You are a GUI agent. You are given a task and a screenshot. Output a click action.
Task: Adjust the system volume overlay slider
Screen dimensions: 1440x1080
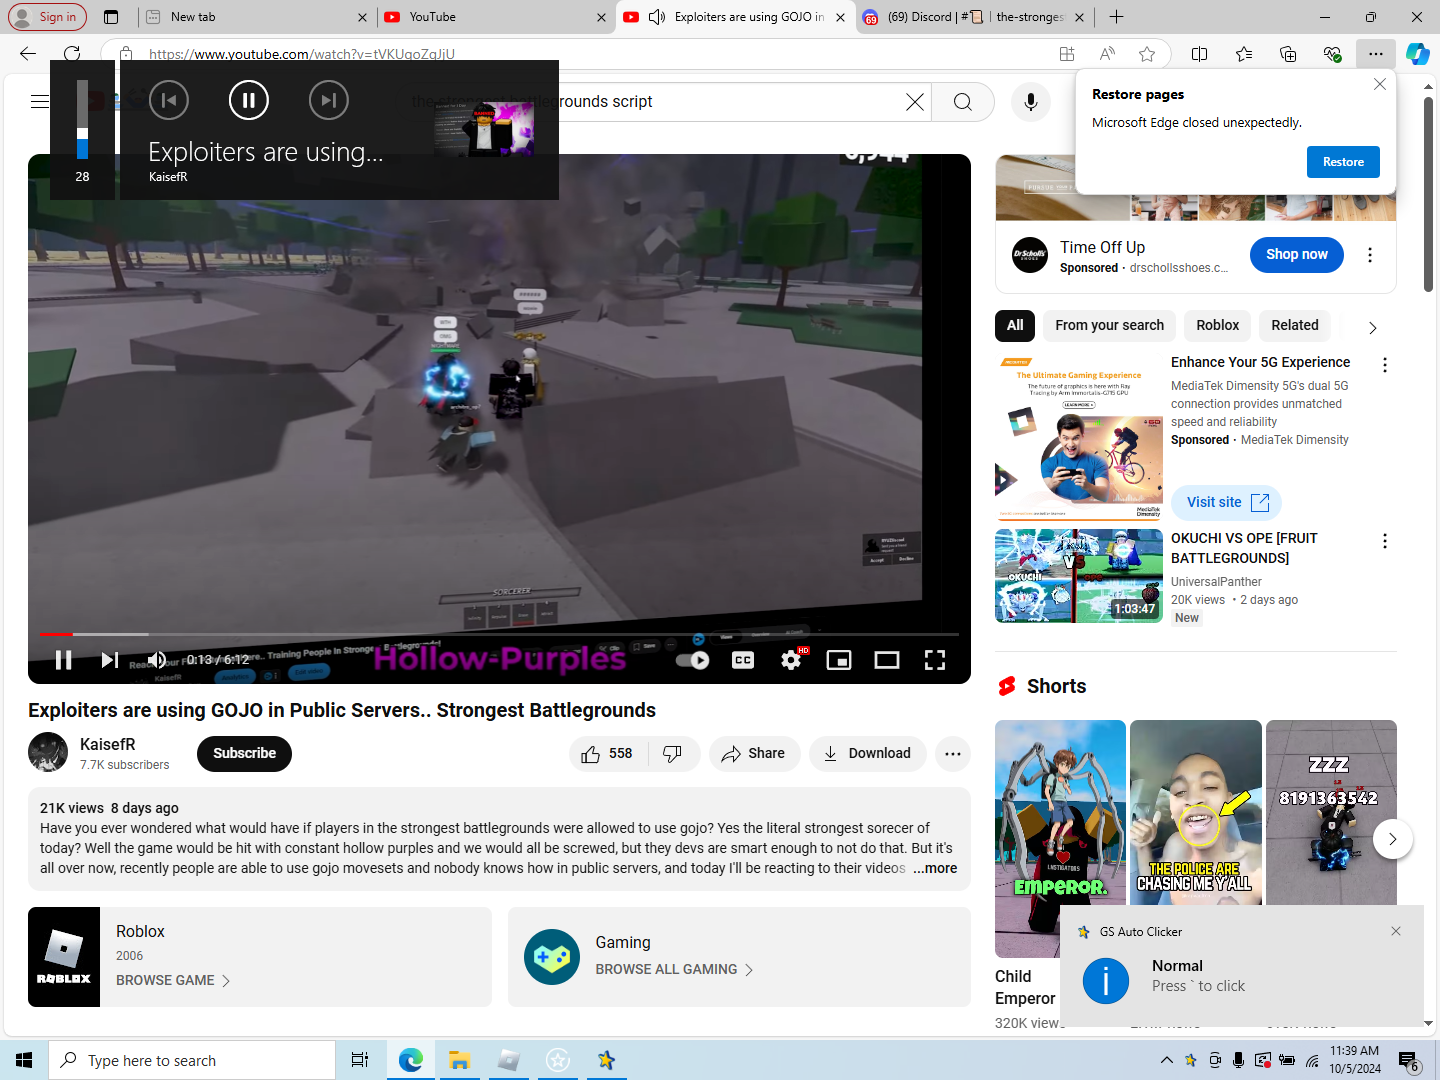[x=82, y=119]
